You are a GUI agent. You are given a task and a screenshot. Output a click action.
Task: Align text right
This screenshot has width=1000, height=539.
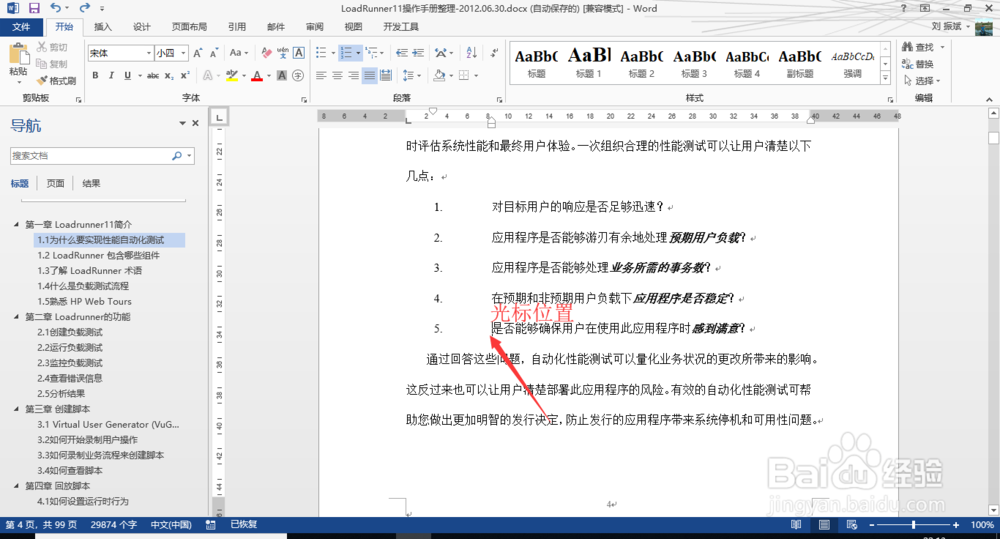tap(353, 75)
